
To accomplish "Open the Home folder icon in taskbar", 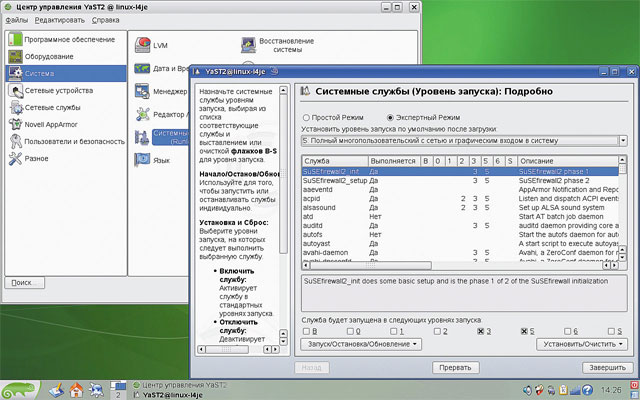I will (76, 391).
